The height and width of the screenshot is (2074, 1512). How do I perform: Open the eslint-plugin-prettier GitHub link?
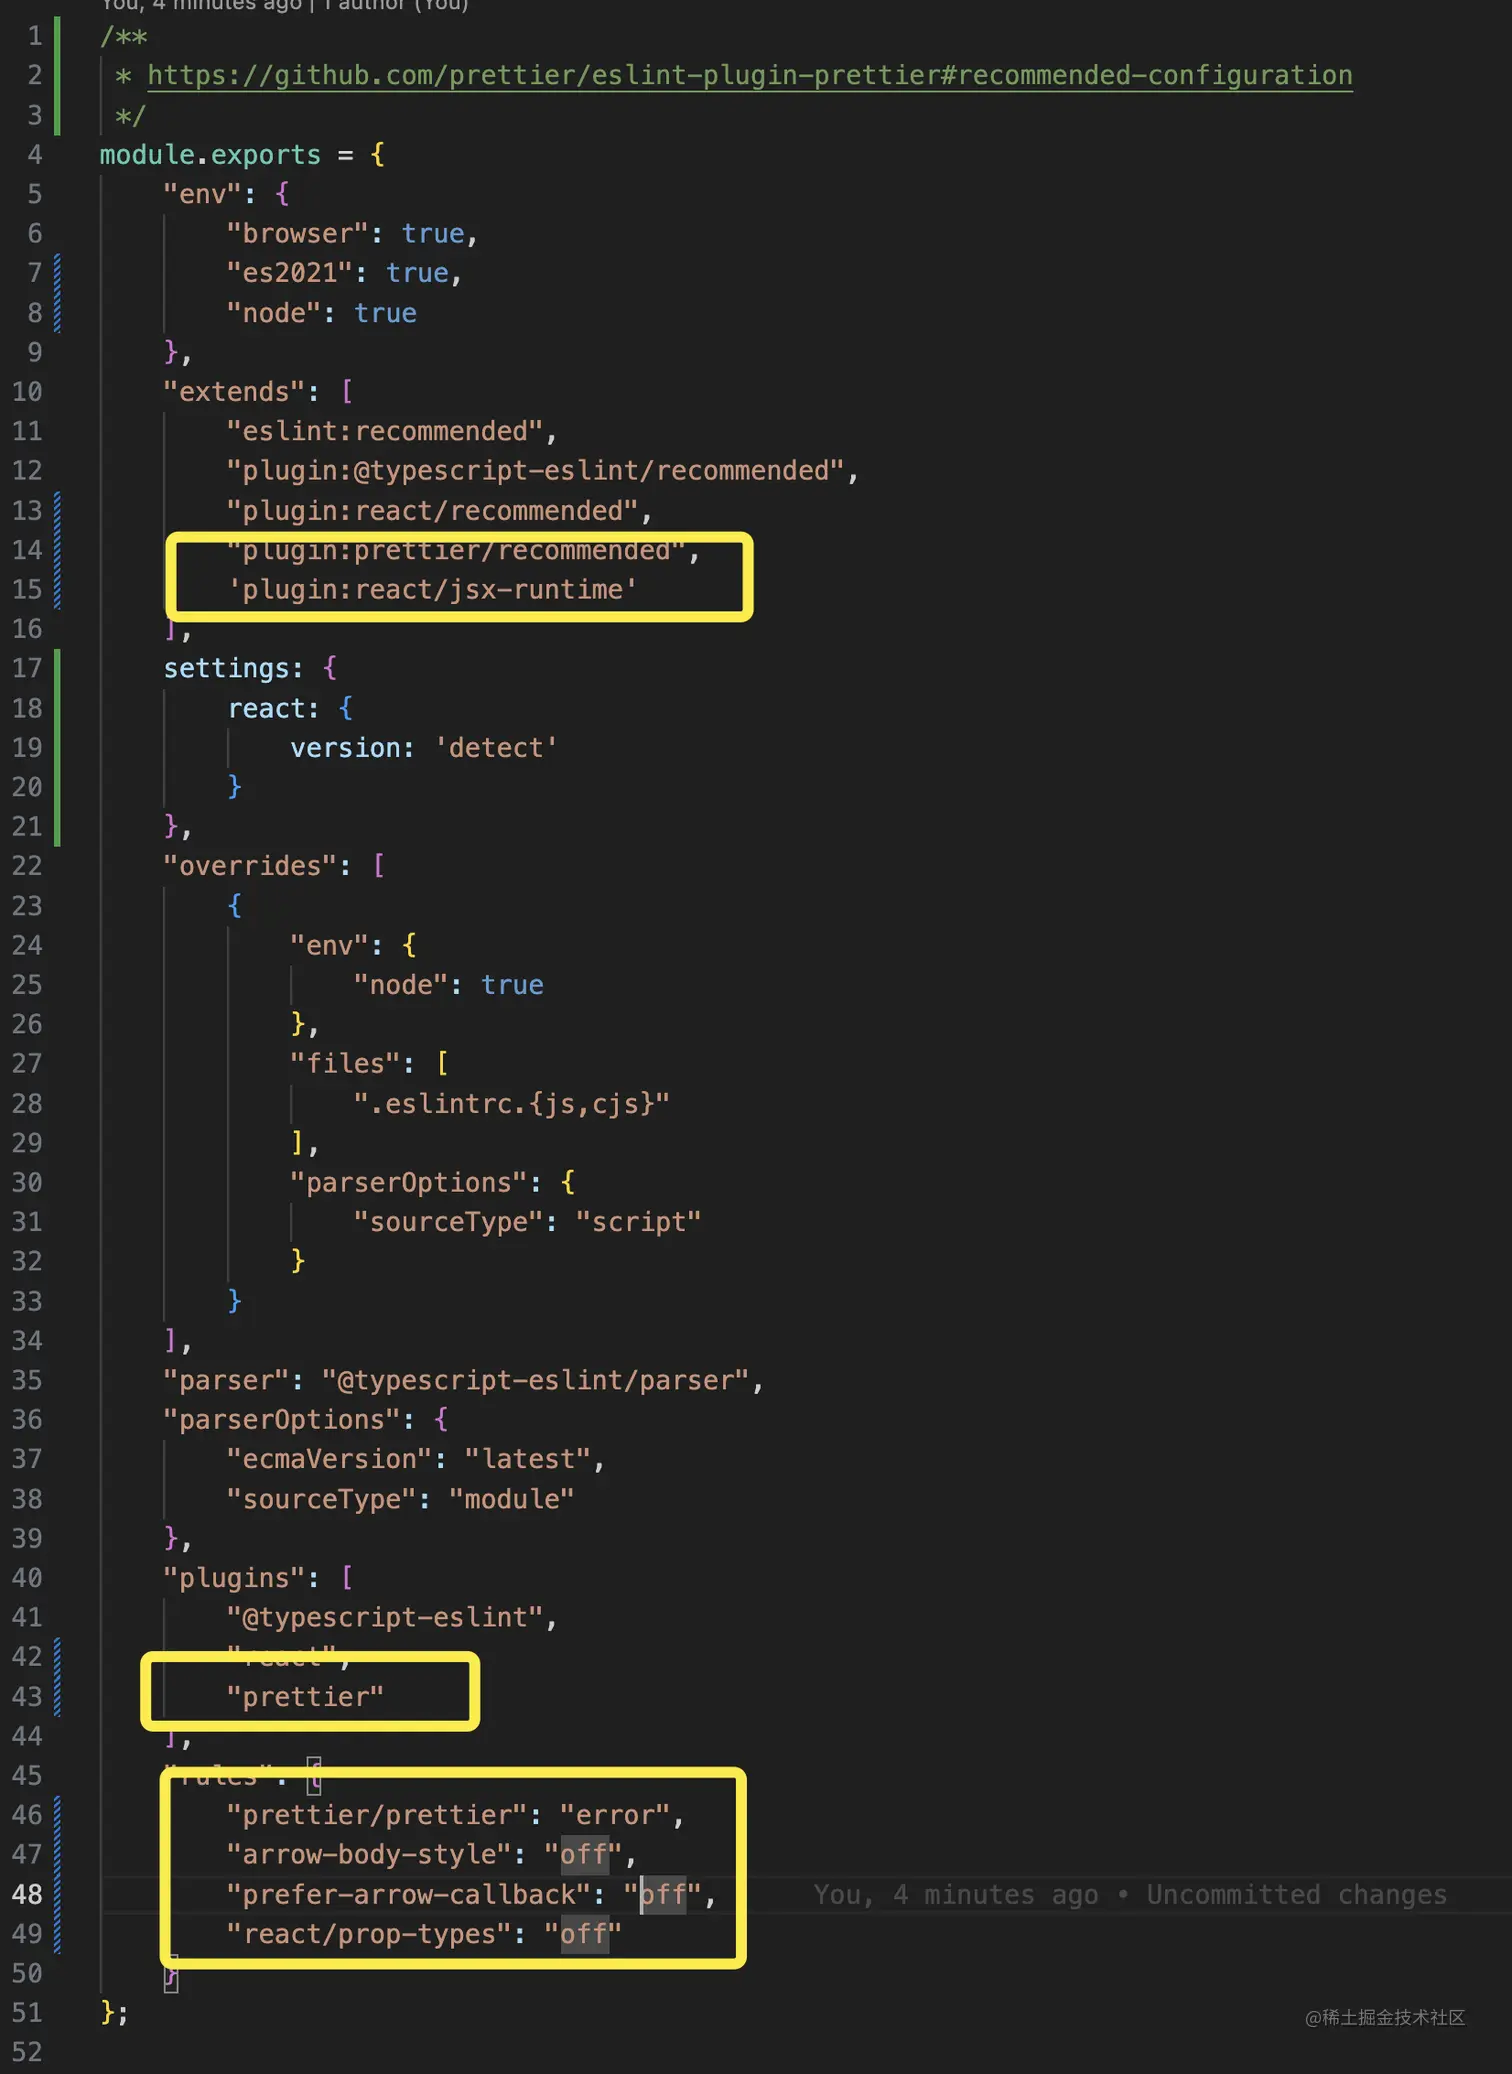750,75
